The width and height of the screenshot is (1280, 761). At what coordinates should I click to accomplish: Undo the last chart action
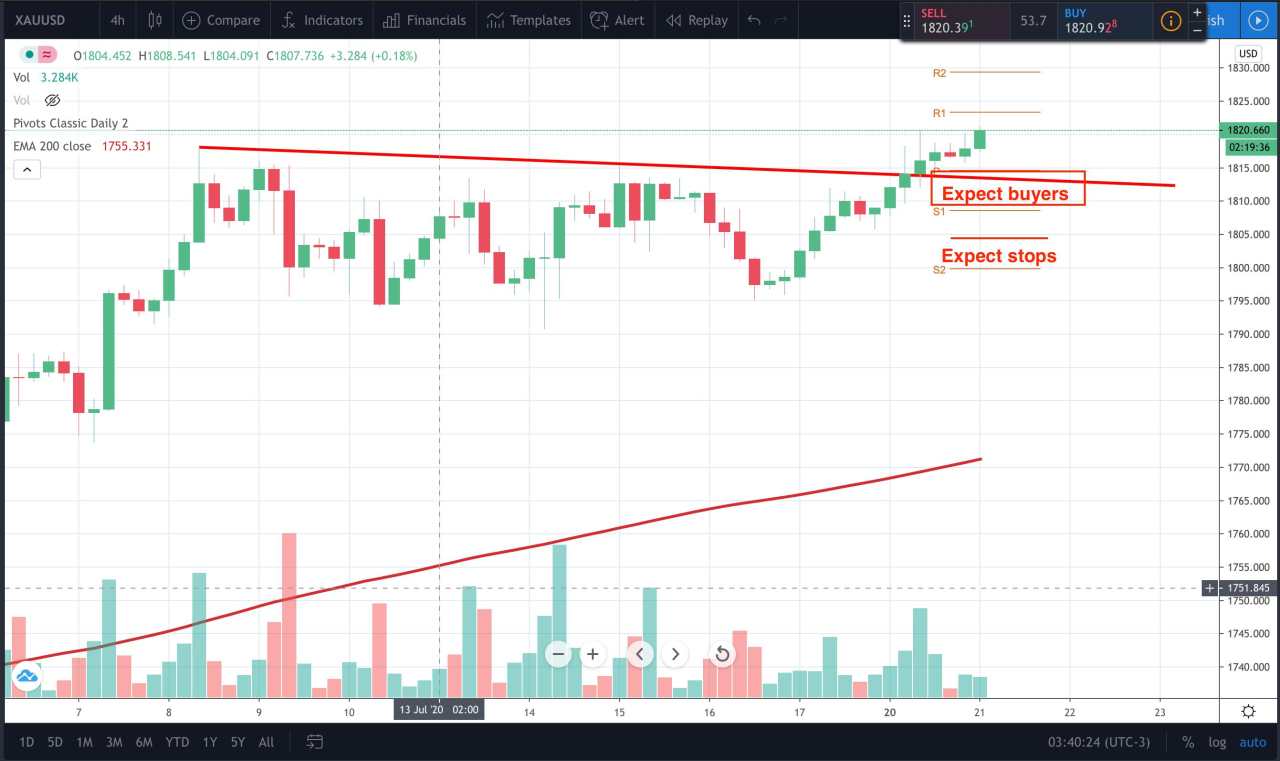(754, 20)
